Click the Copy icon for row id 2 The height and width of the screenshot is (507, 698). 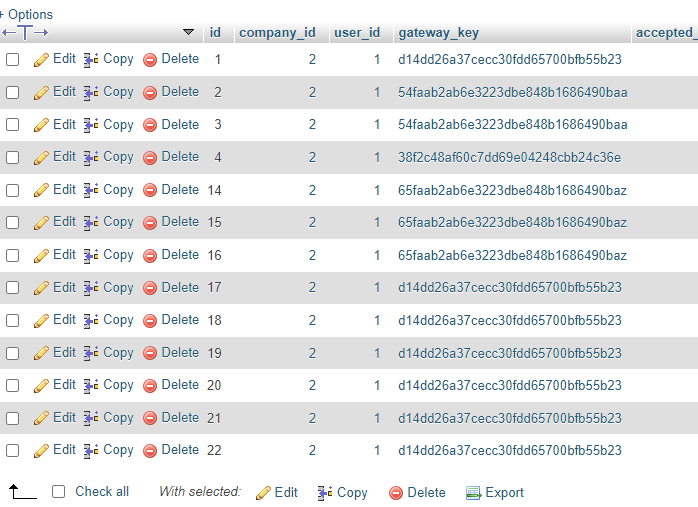(91, 93)
